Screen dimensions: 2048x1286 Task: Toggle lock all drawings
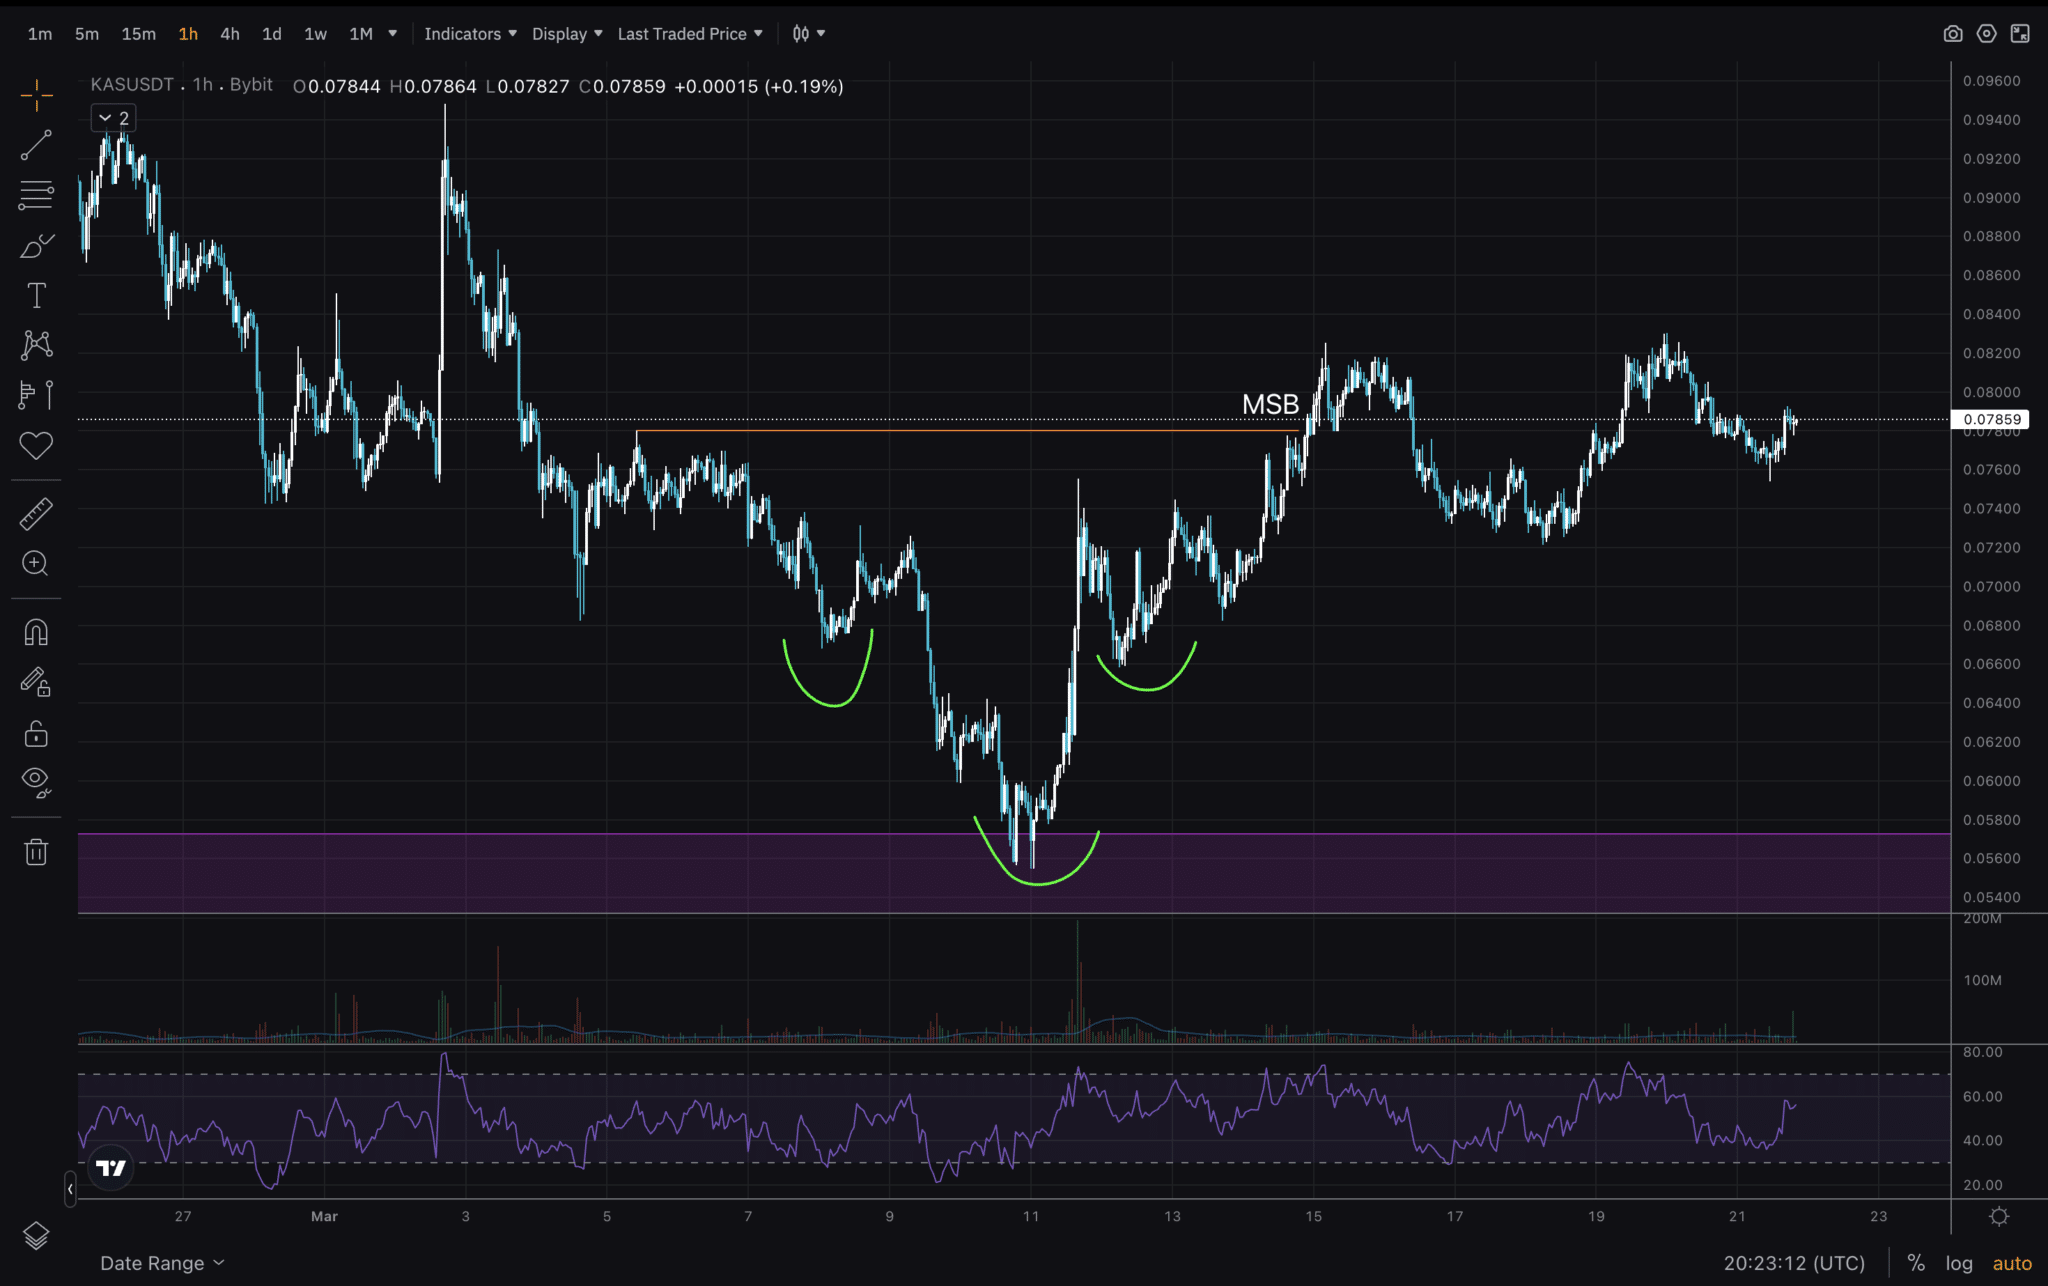pyautogui.click(x=36, y=734)
